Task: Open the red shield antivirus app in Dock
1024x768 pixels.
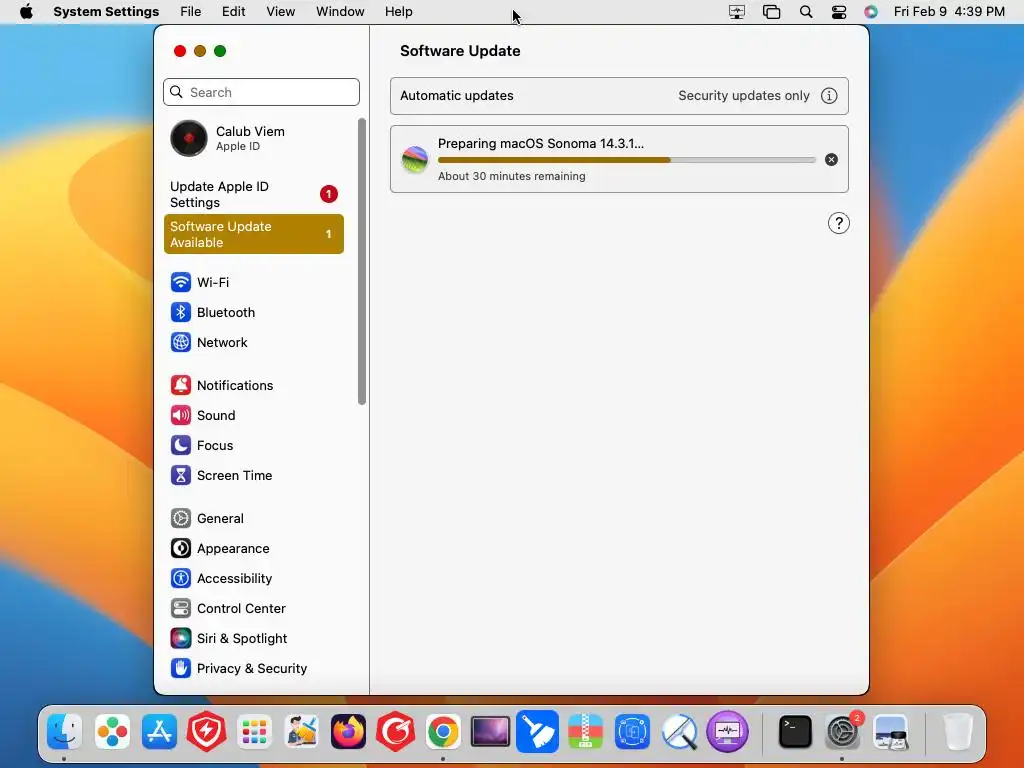Action: click(x=206, y=731)
